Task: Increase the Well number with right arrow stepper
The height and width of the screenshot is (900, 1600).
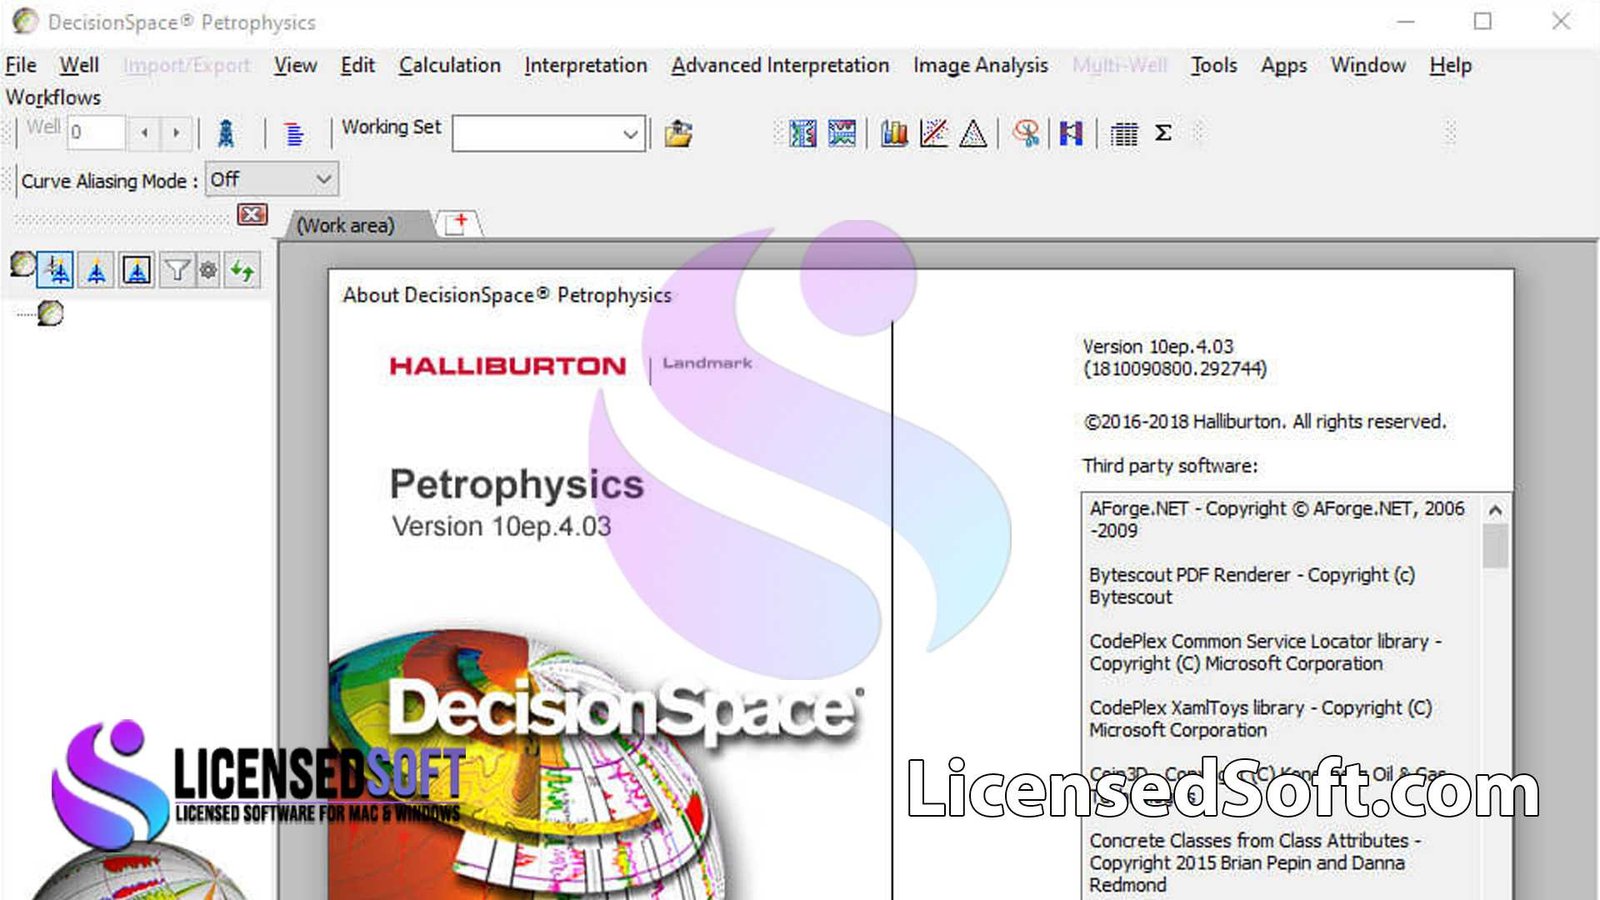Action: coord(176,131)
